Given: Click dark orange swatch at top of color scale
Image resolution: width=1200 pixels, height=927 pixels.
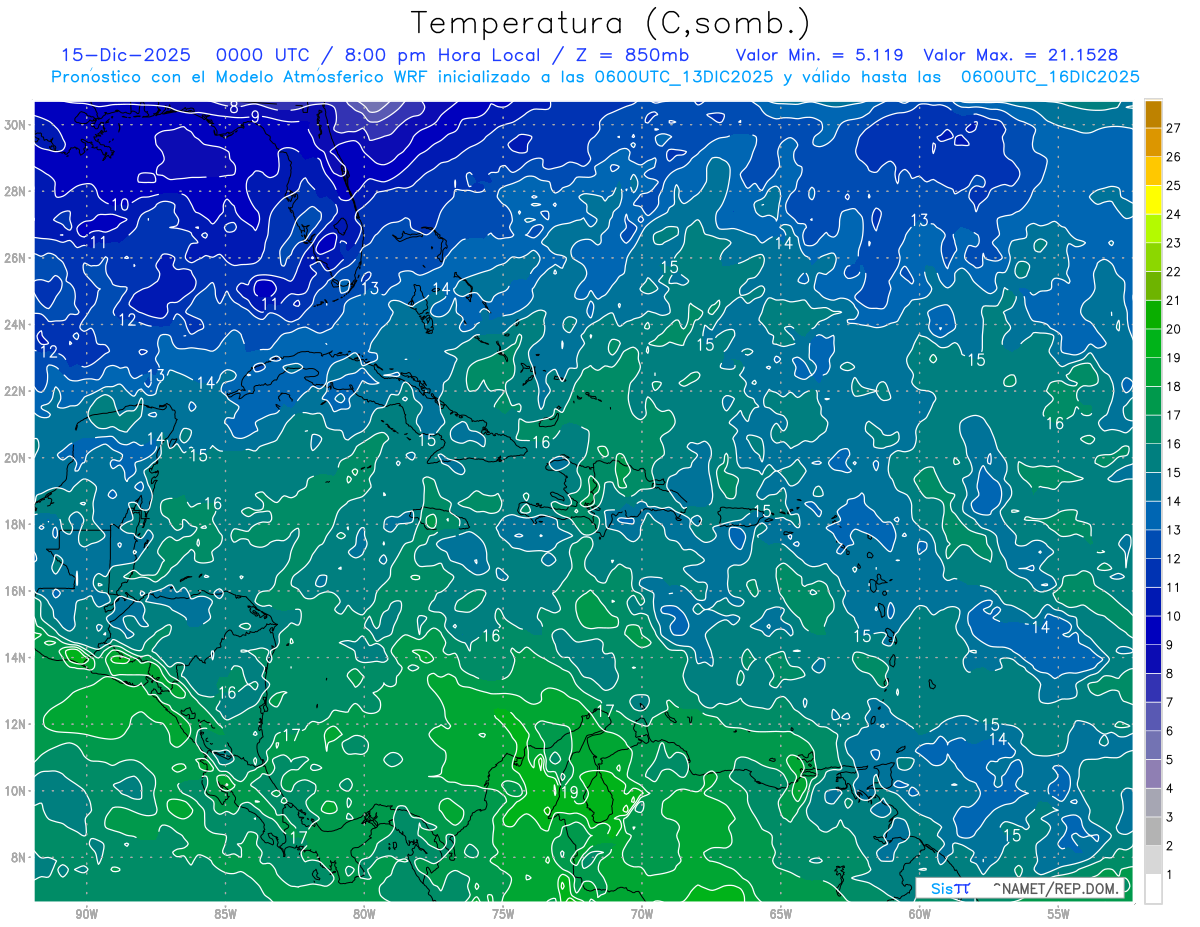Looking at the screenshot, I should pos(1153,114).
